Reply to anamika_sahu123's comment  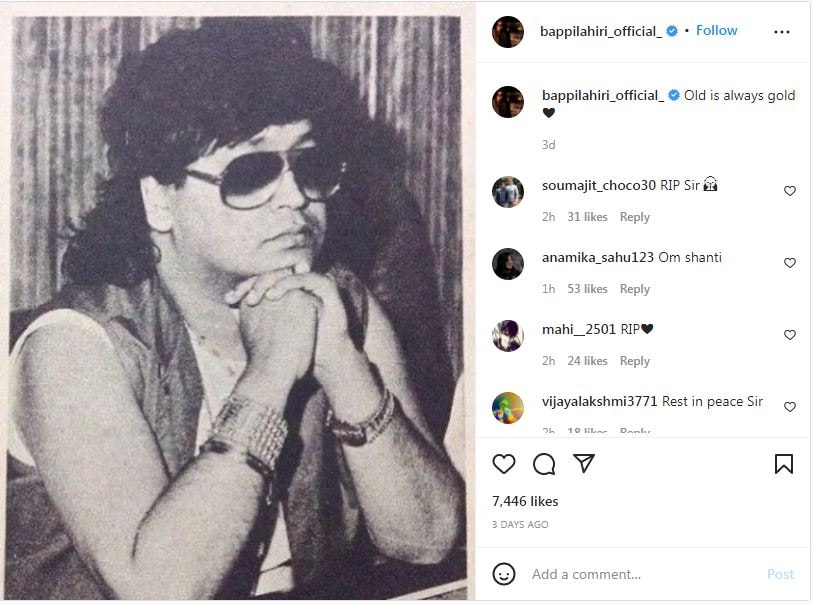(x=635, y=289)
